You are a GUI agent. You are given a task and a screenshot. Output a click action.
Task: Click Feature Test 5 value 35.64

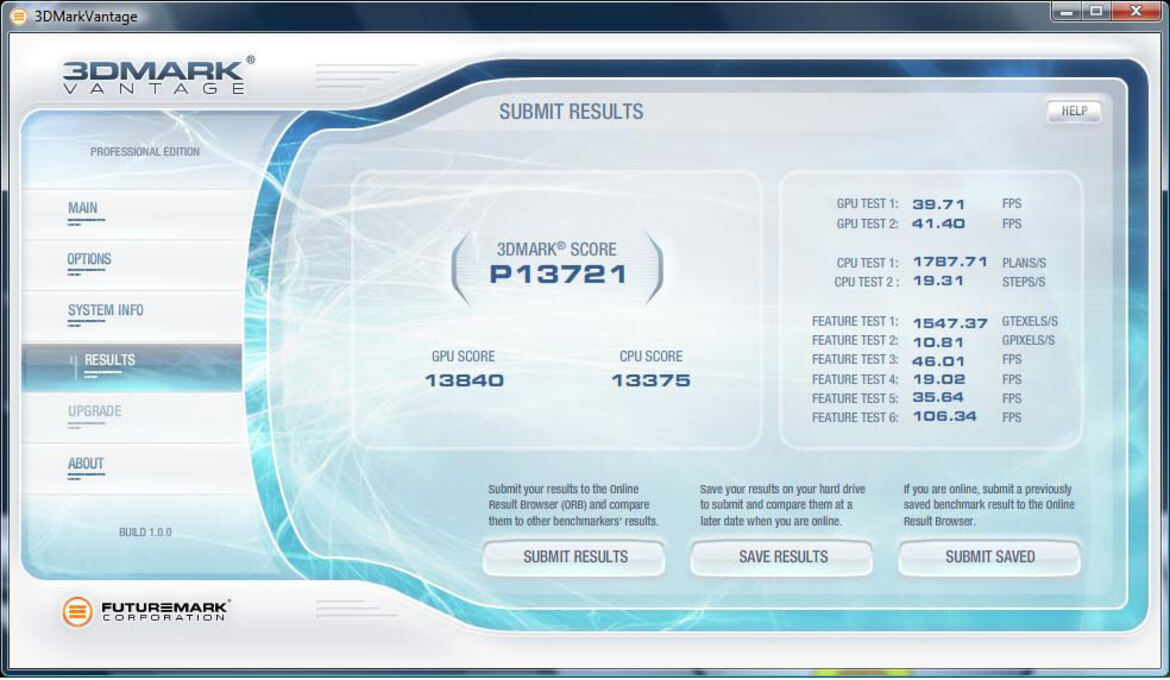coord(939,398)
